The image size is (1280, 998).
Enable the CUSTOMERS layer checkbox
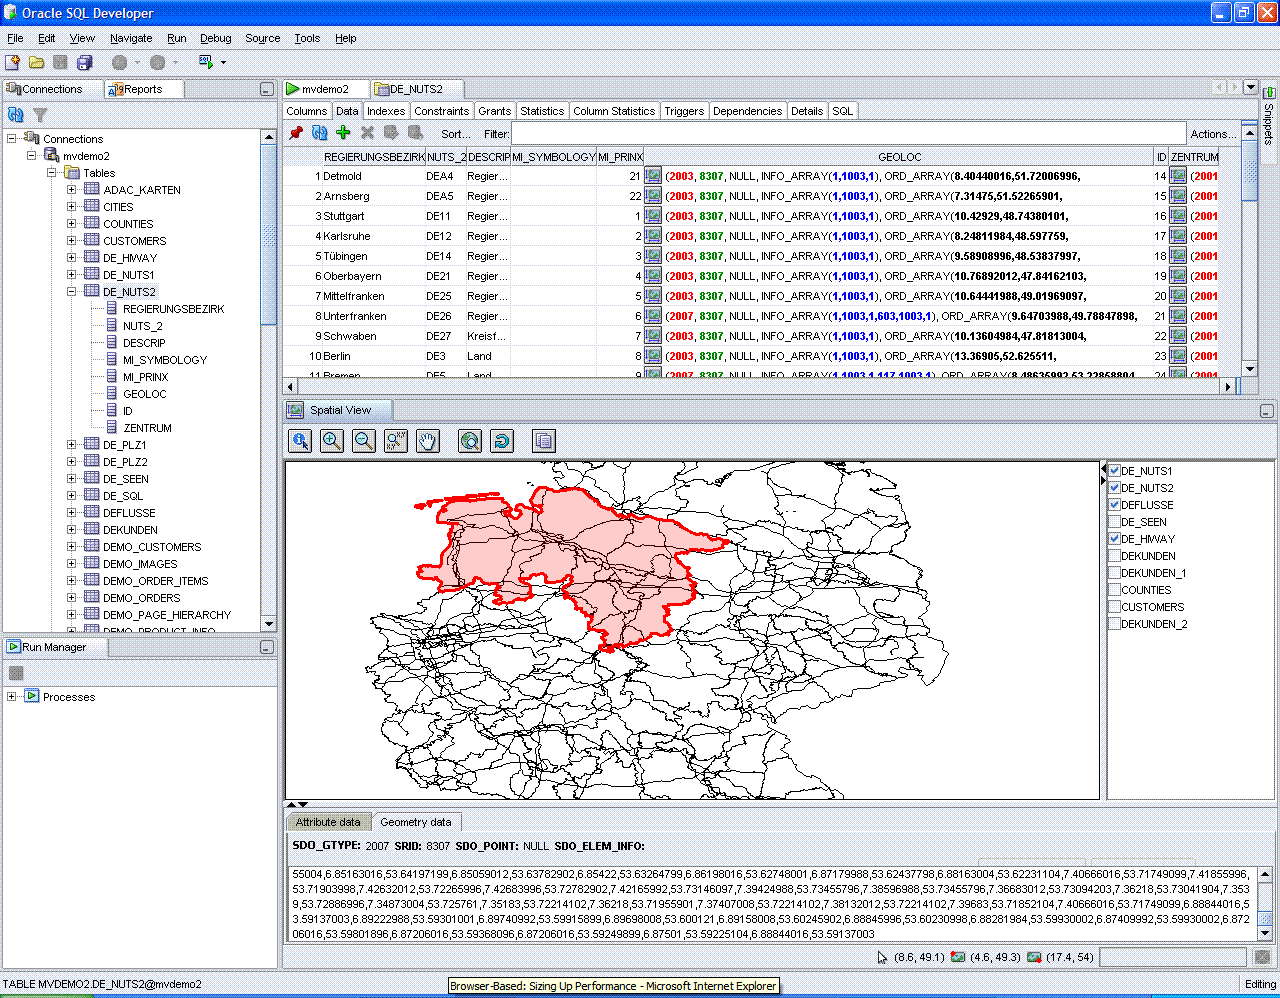point(1114,607)
